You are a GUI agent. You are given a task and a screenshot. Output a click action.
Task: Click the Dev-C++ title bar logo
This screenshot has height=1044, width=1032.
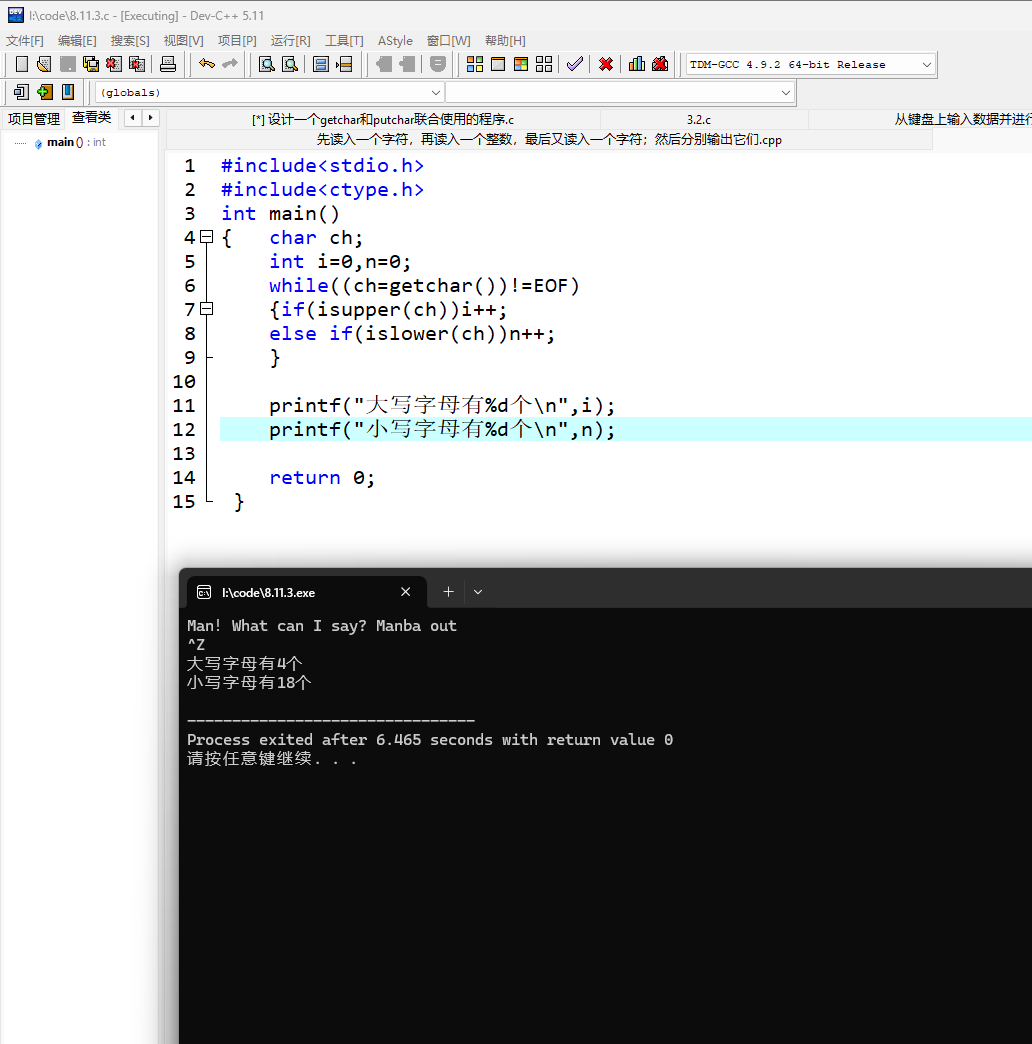(x=15, y=15)
